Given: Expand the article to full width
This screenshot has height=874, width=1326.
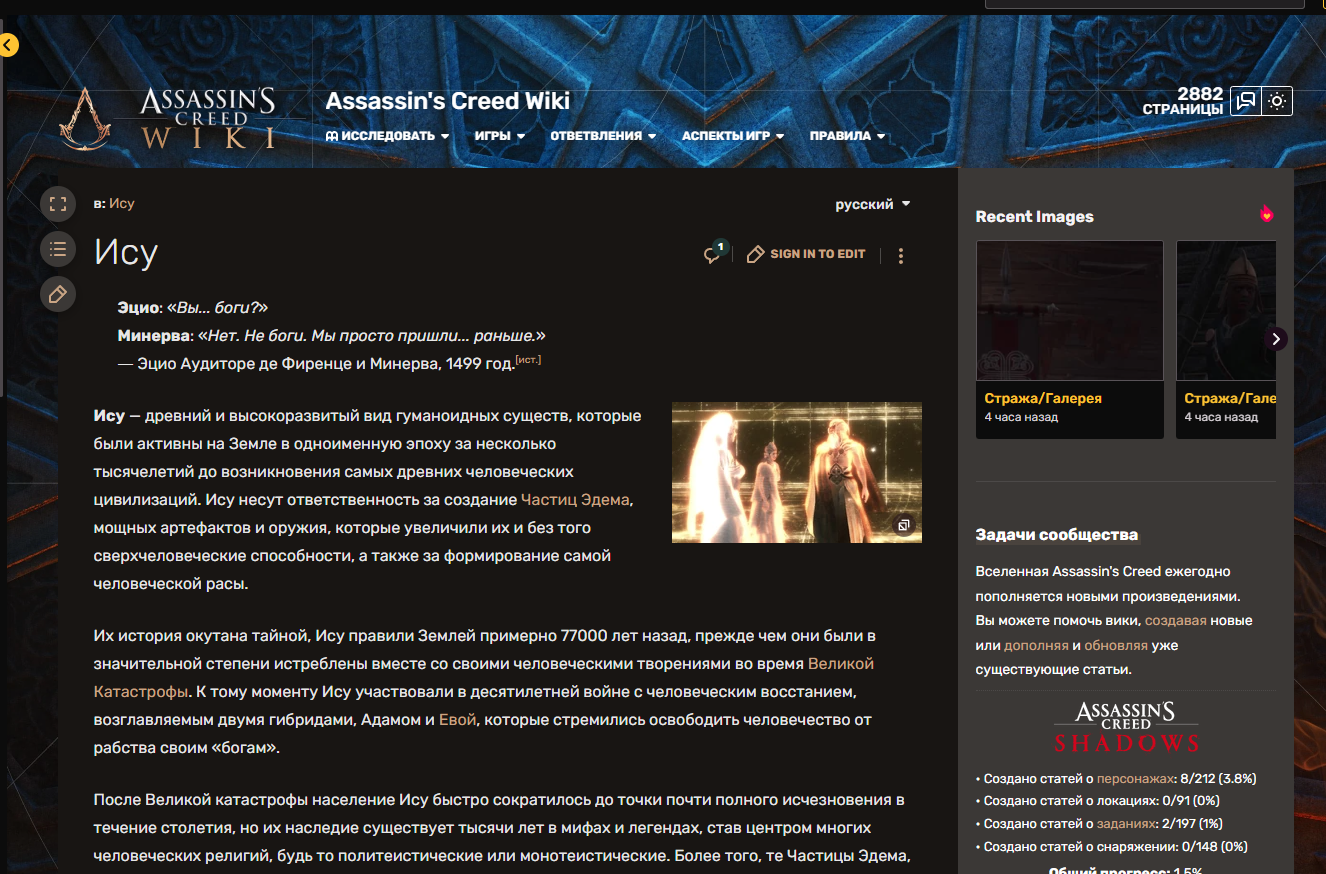Looking at the screenshot, I should pos(58,204).
